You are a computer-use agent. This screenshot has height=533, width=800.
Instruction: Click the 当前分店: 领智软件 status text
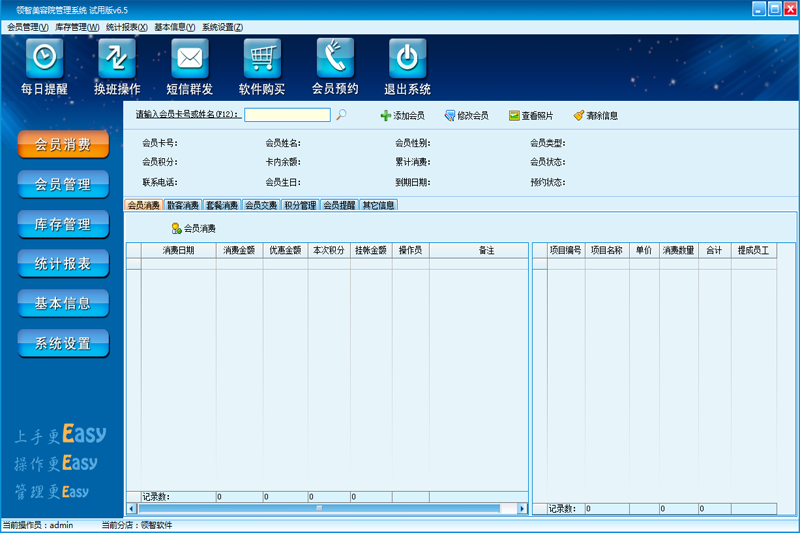(x=137, y=525)
